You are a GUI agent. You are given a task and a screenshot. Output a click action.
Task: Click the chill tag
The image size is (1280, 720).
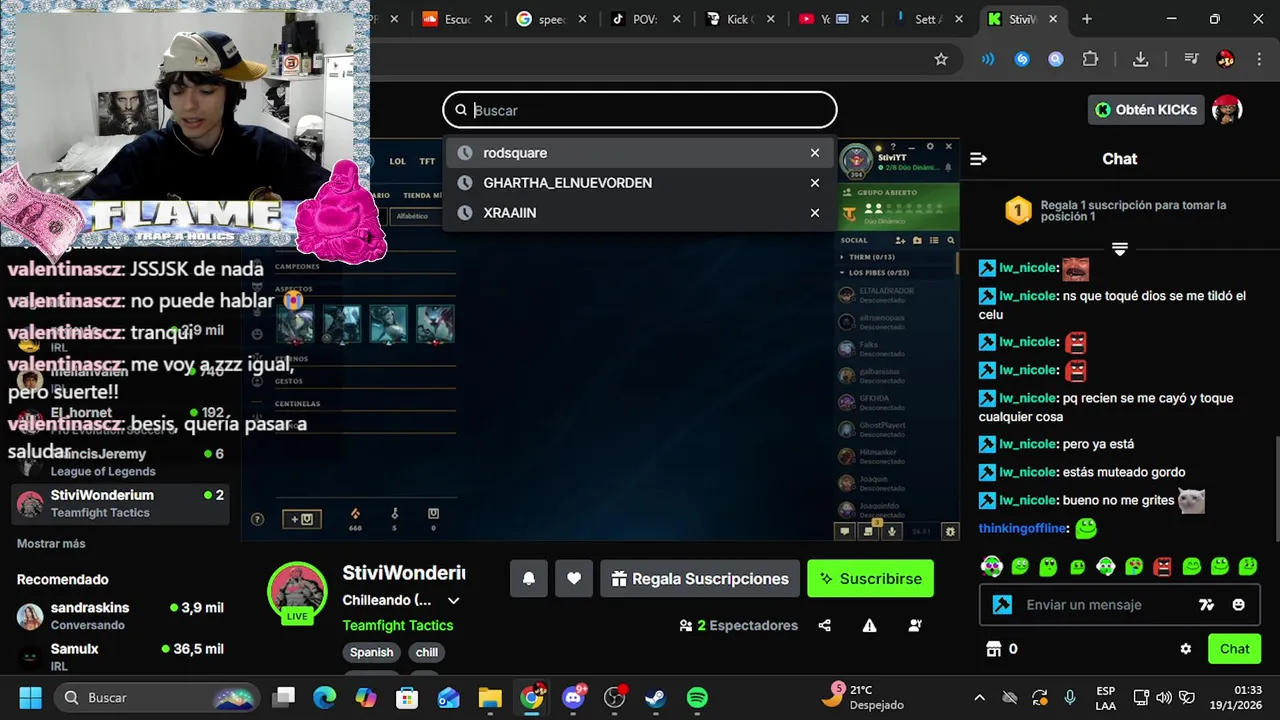pos(427,652)
